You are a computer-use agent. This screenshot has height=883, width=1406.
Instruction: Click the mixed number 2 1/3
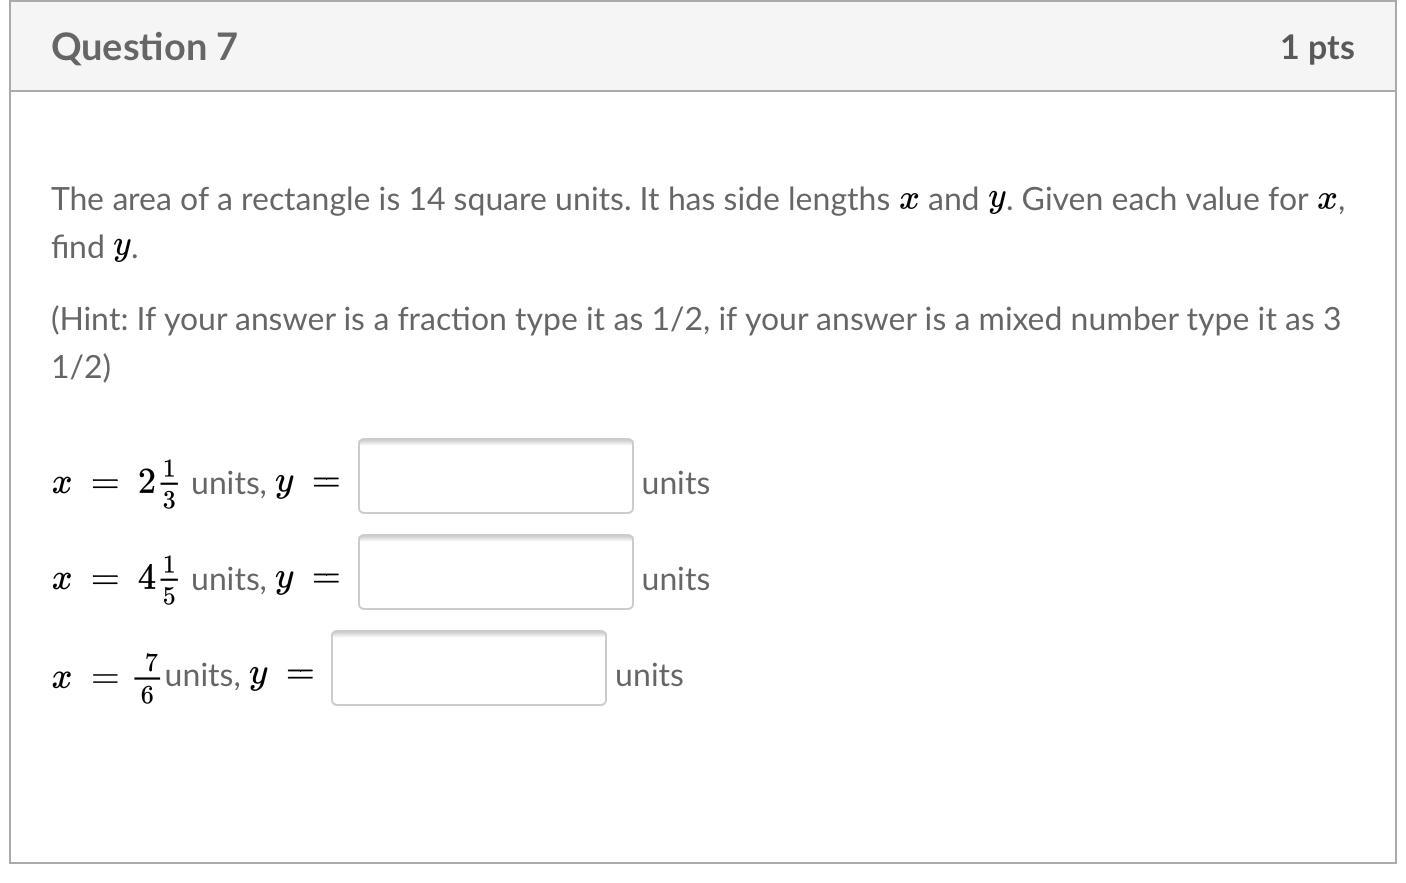[x=158, y=483]
